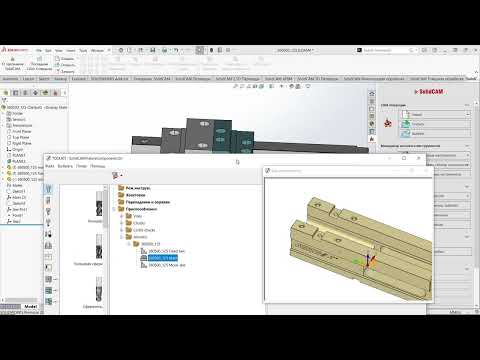The image size is (480, 360).
Task: Collapse the Приспособления folder in ToolKit tree
Action: click(x=114, y=209)
